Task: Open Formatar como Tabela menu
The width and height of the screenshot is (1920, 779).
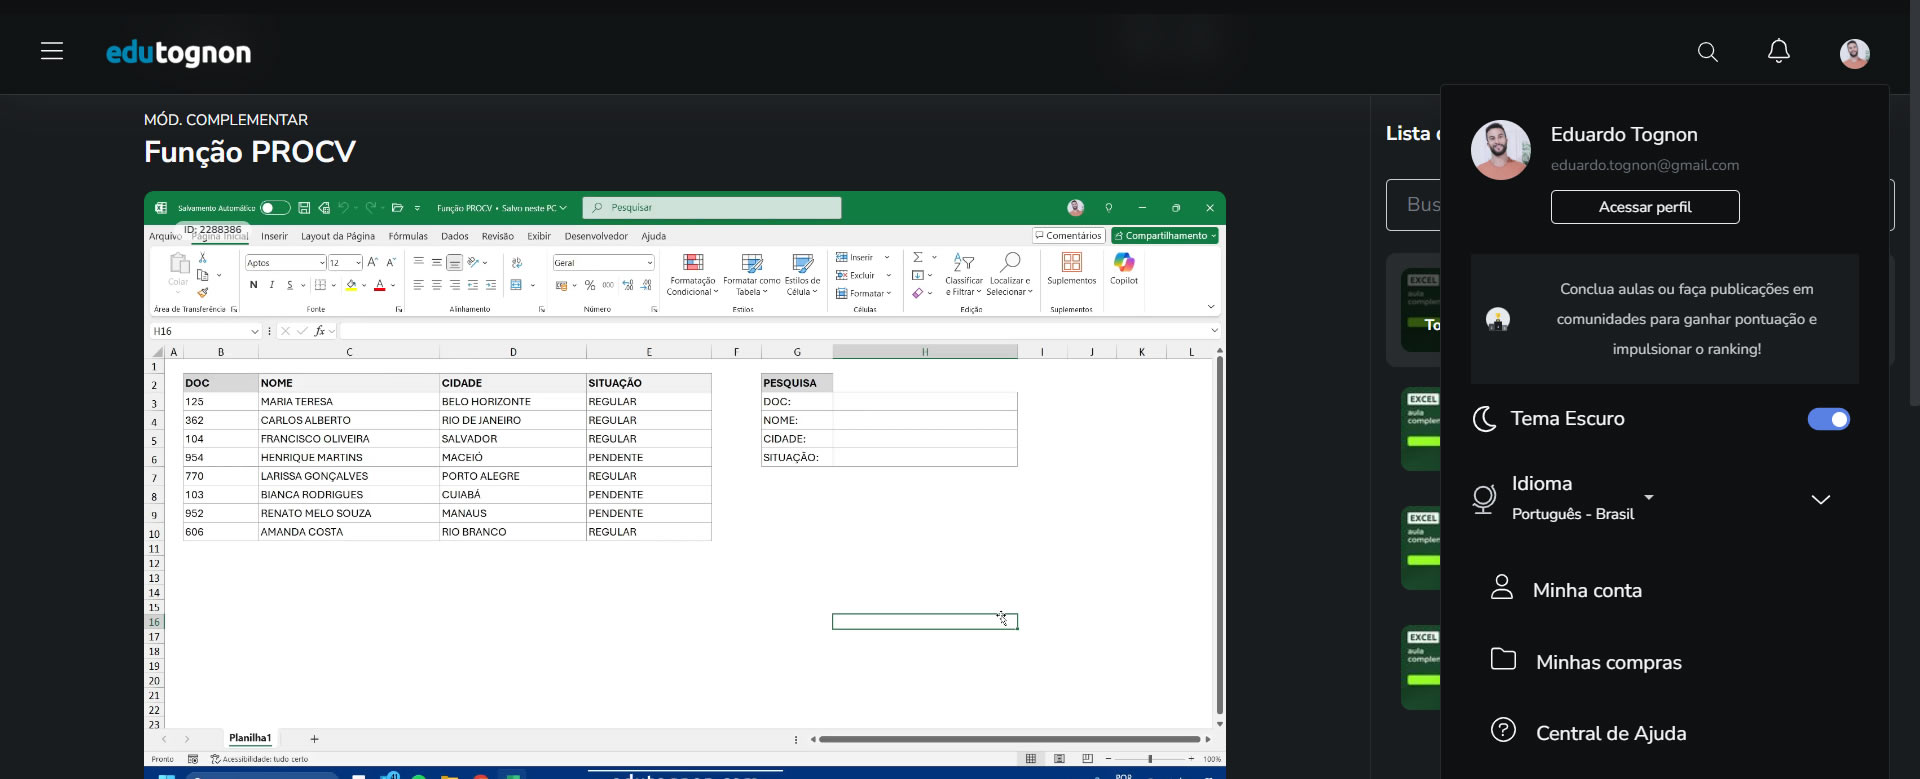Action: (x=752, y=274)
